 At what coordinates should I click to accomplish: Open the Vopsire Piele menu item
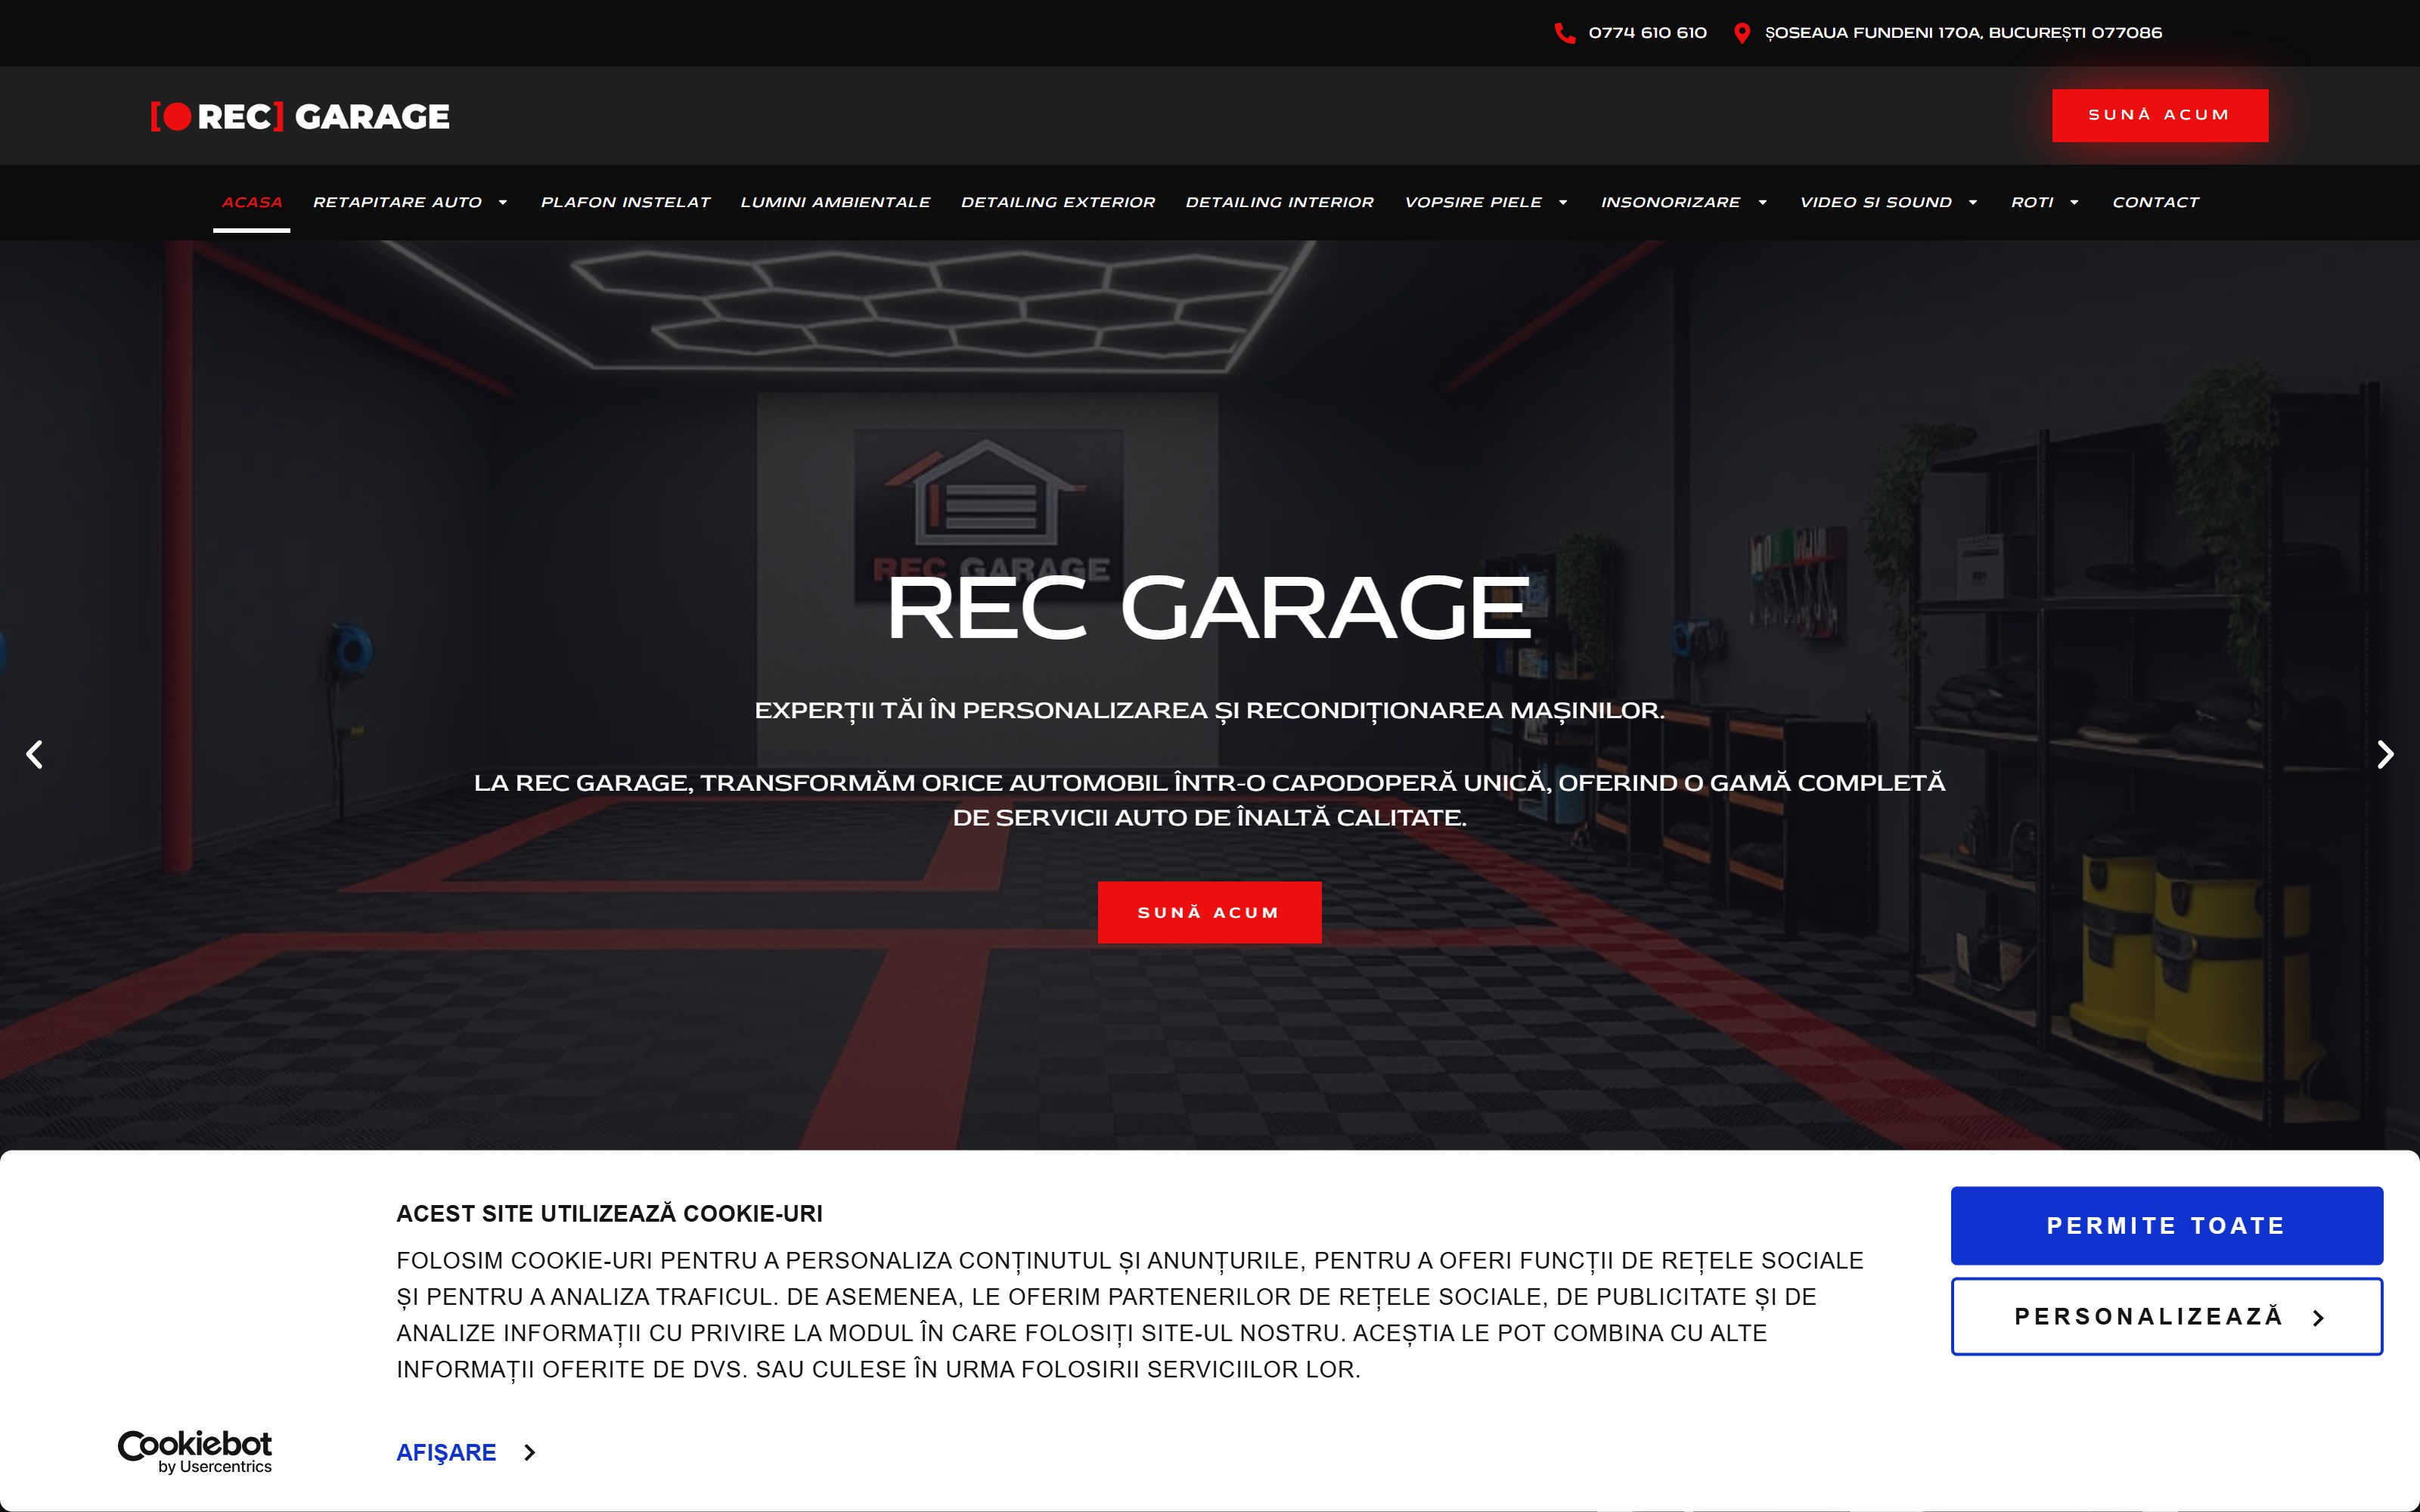pos(1473,202)
